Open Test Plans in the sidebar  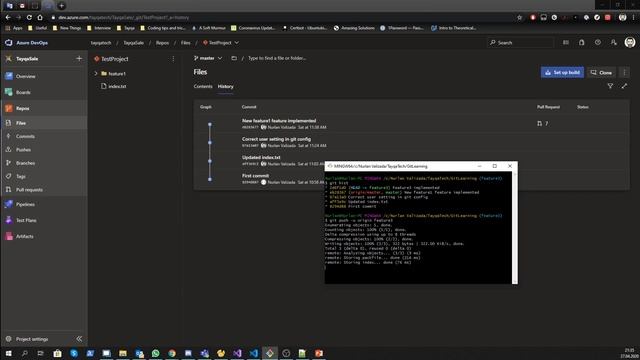[x=26, y=220]
